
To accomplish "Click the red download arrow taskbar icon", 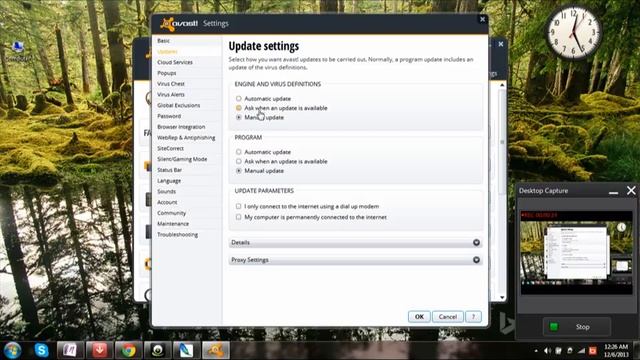I will click(x=99, y=350).
